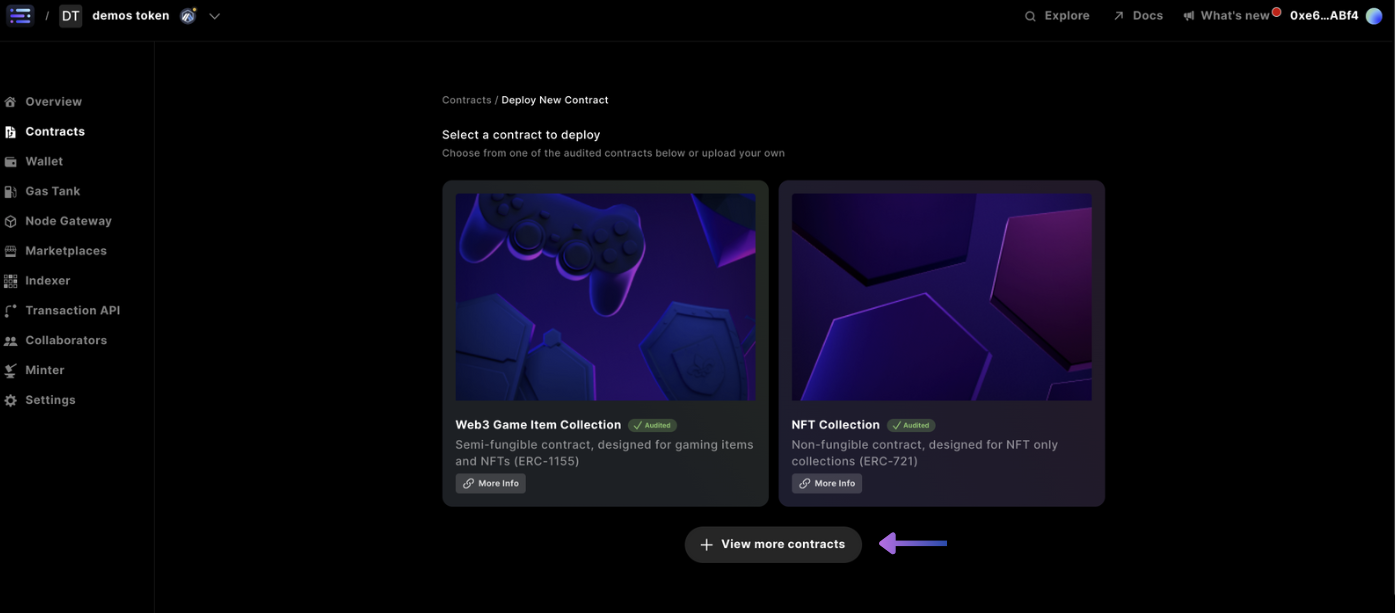Click the View more contracts button
Viewport: 1396px width, 613px height.
773,545
